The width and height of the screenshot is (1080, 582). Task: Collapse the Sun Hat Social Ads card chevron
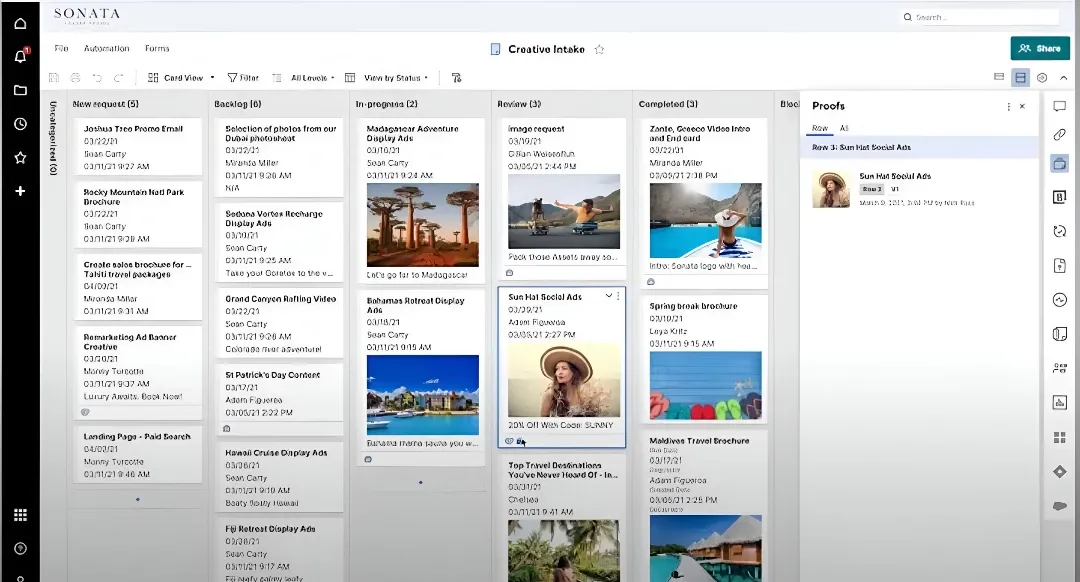click(608, 297)
